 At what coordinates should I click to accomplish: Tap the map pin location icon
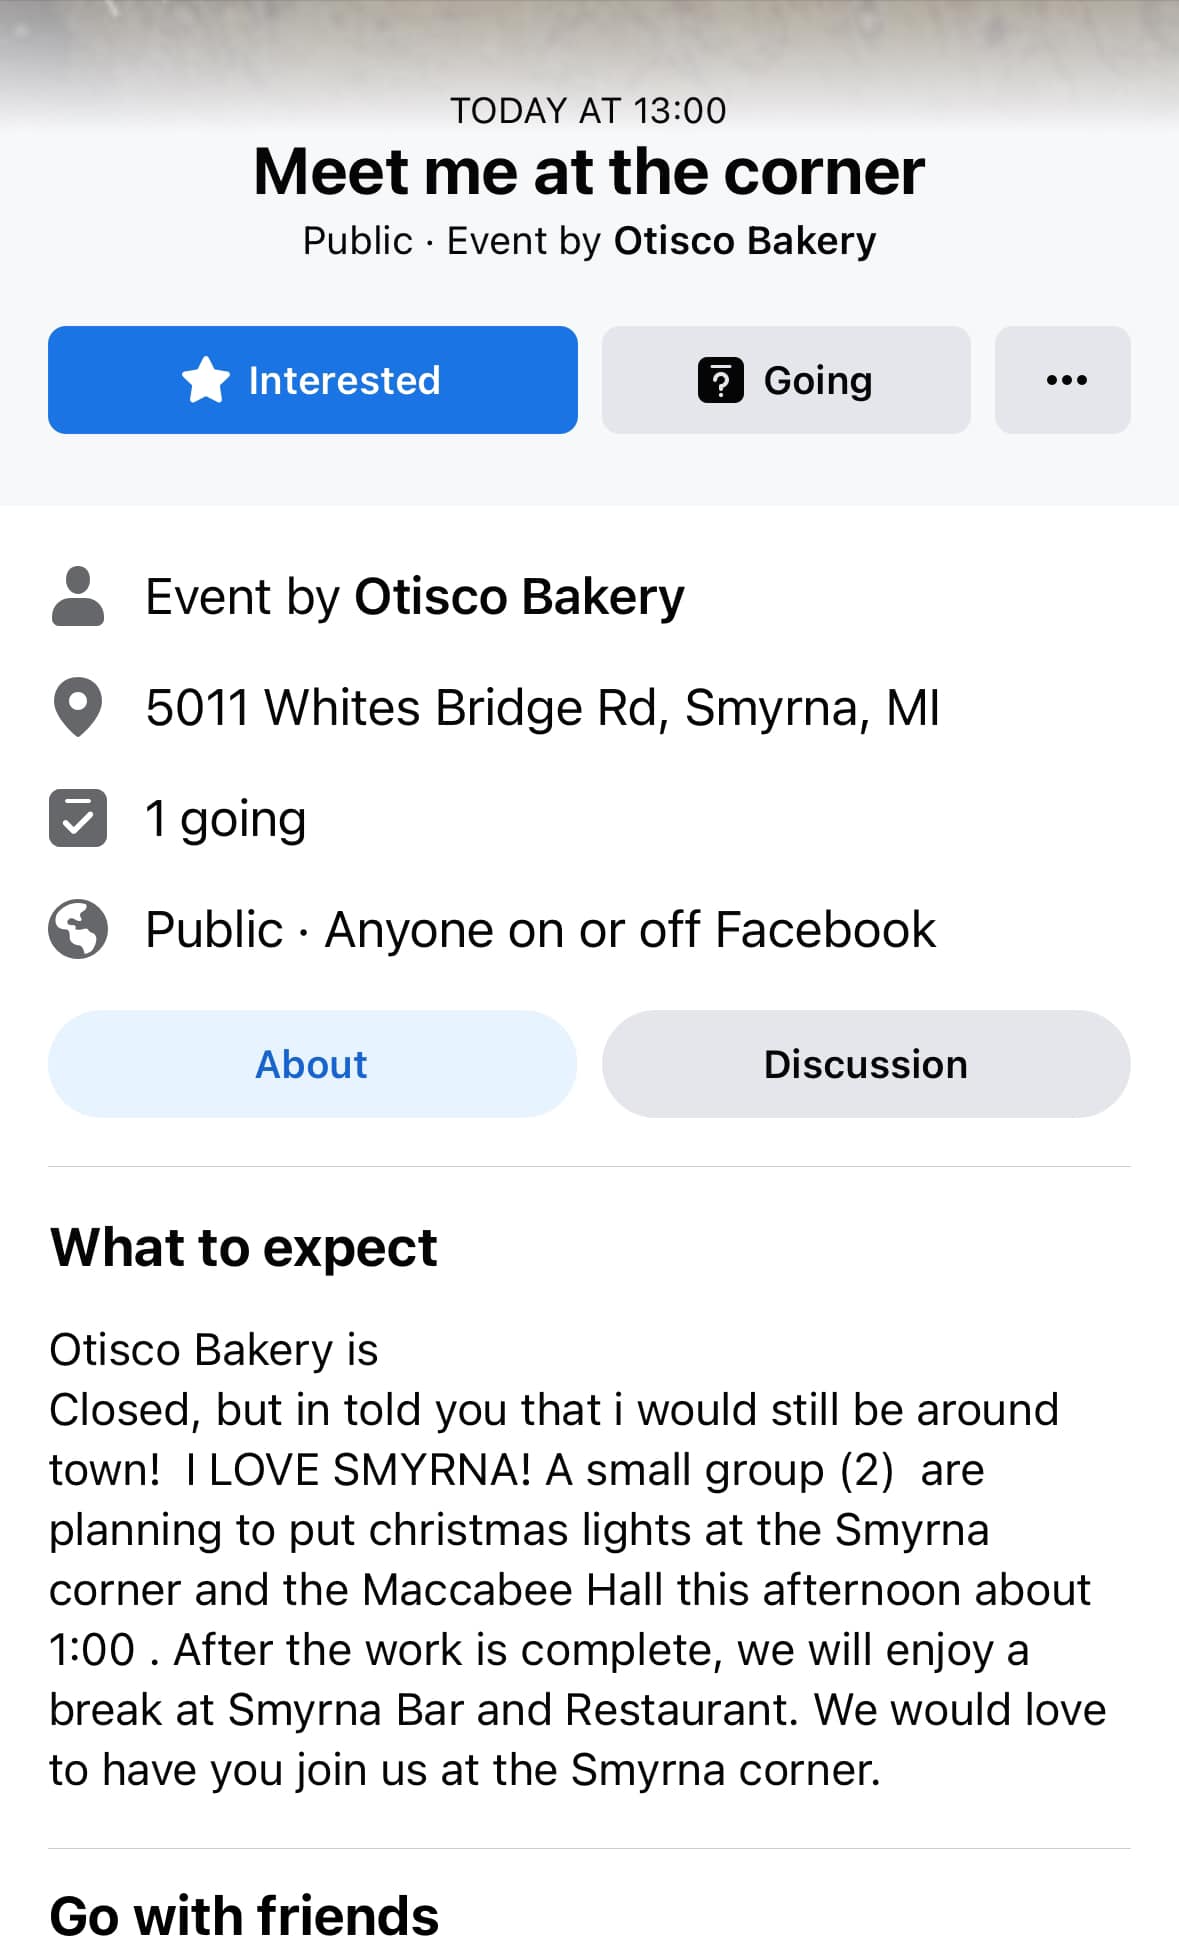pos(78,708)
